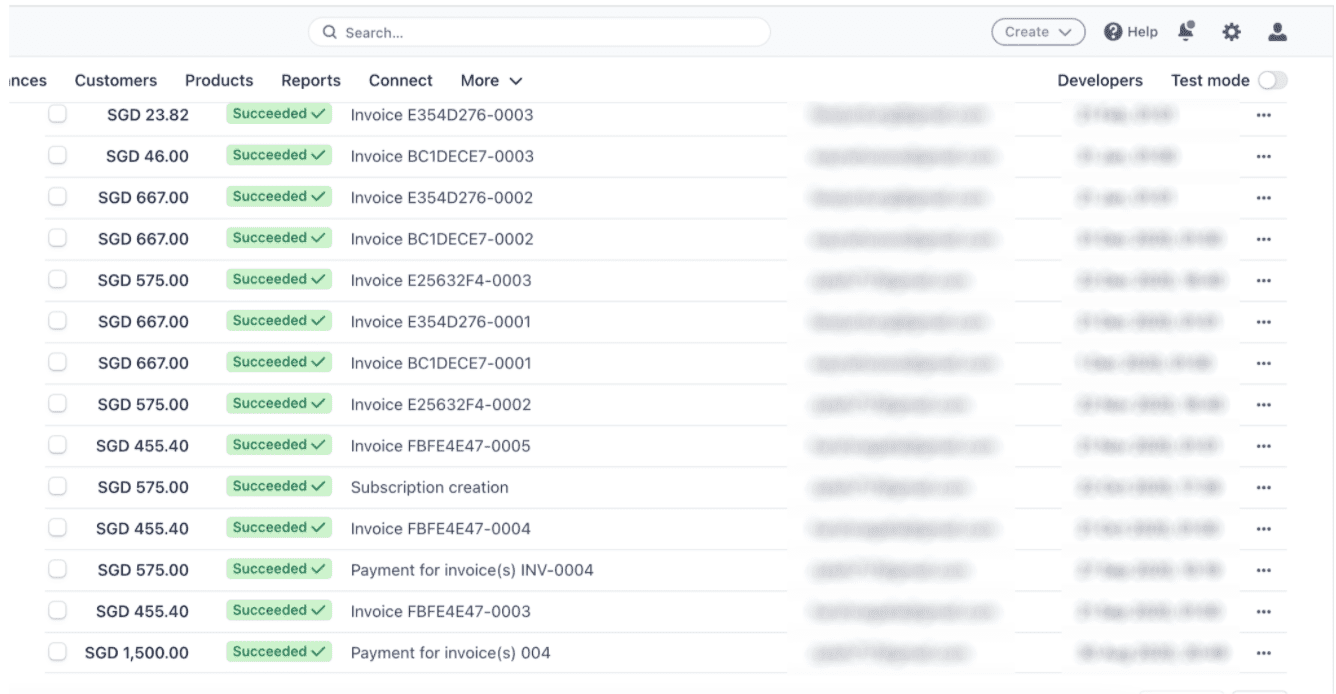Click ellipsis menu for SGD 1,500.00 payment
The image size is (1336, 694).
click(1263, 653)
